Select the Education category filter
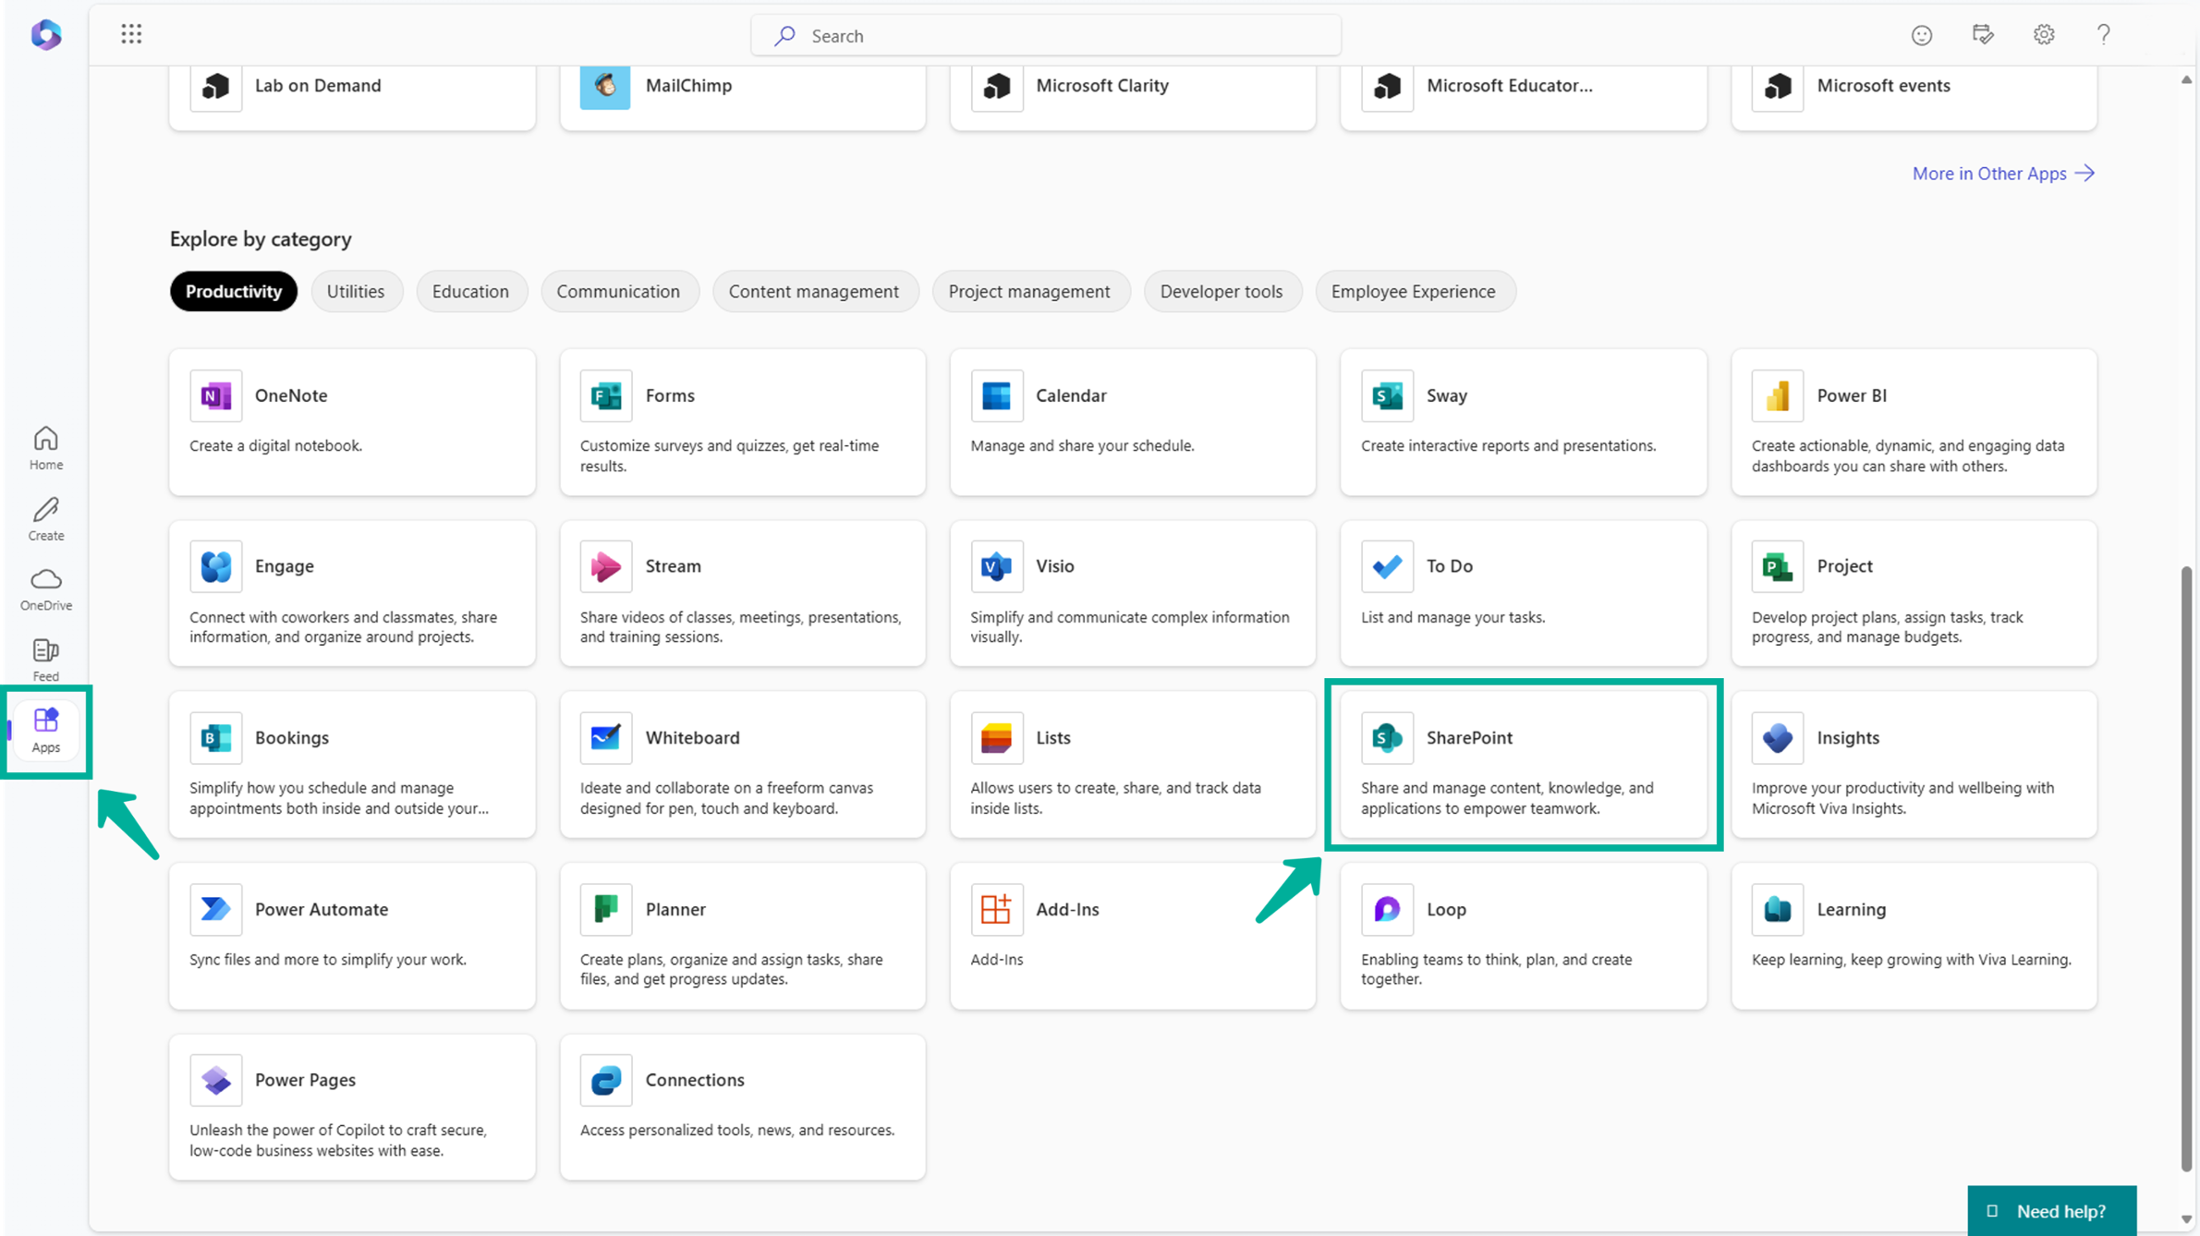Screen dimensions: 2200x1236 point(470,290)
